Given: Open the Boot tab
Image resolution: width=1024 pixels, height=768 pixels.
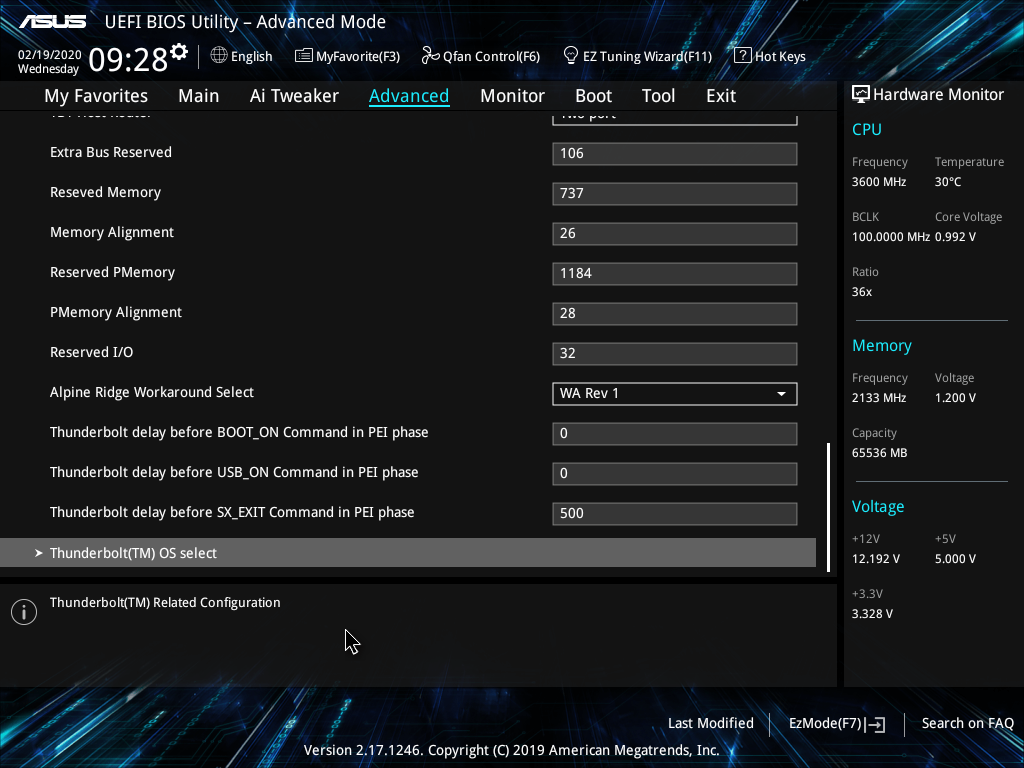Looking at the screenshot, I should (593, 96).
